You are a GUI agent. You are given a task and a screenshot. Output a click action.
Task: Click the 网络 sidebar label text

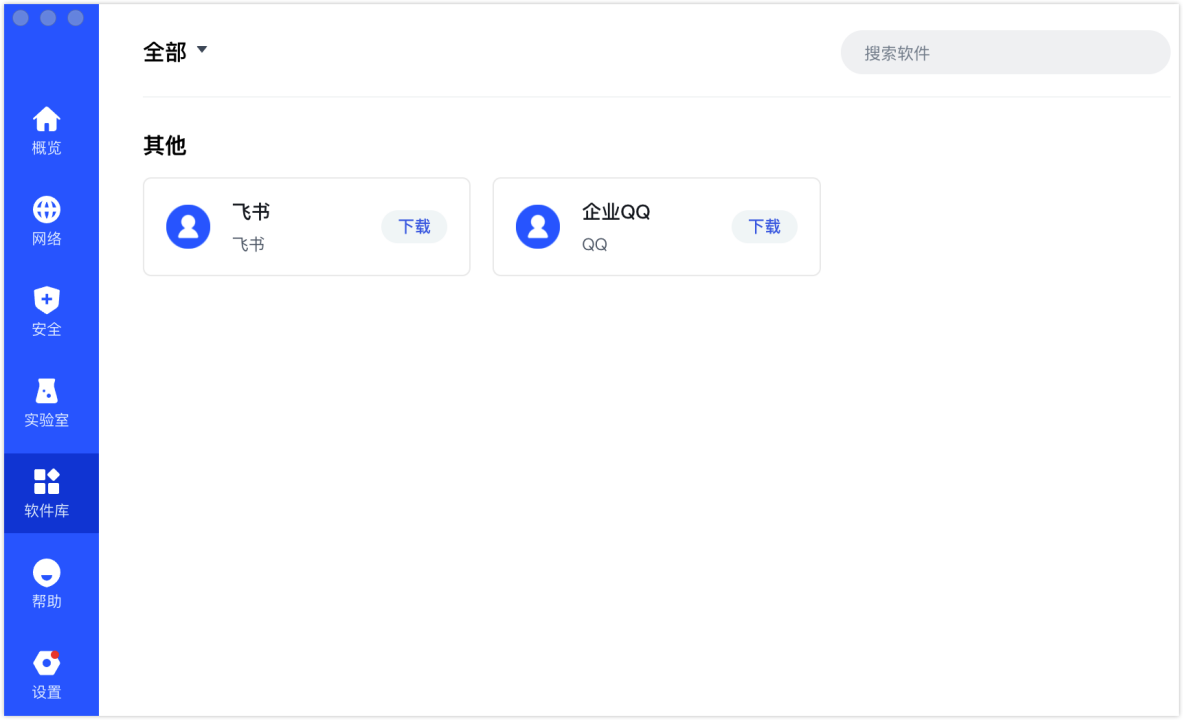47,239
